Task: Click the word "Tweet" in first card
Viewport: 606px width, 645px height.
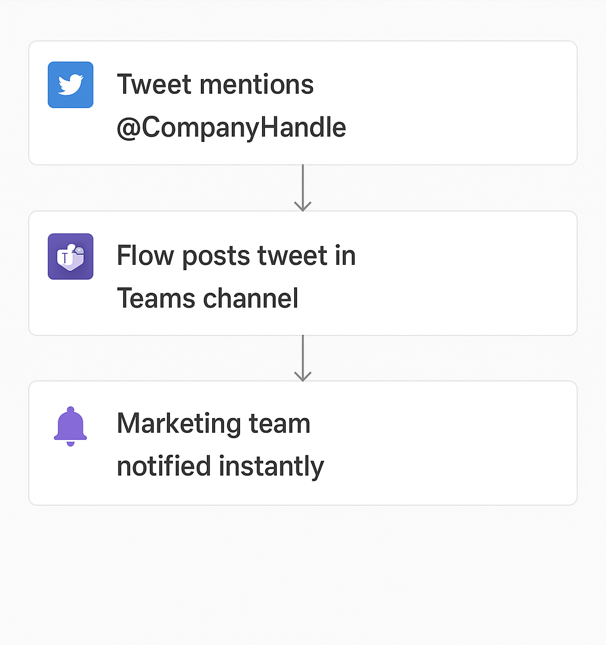Action: click(150, 85)
